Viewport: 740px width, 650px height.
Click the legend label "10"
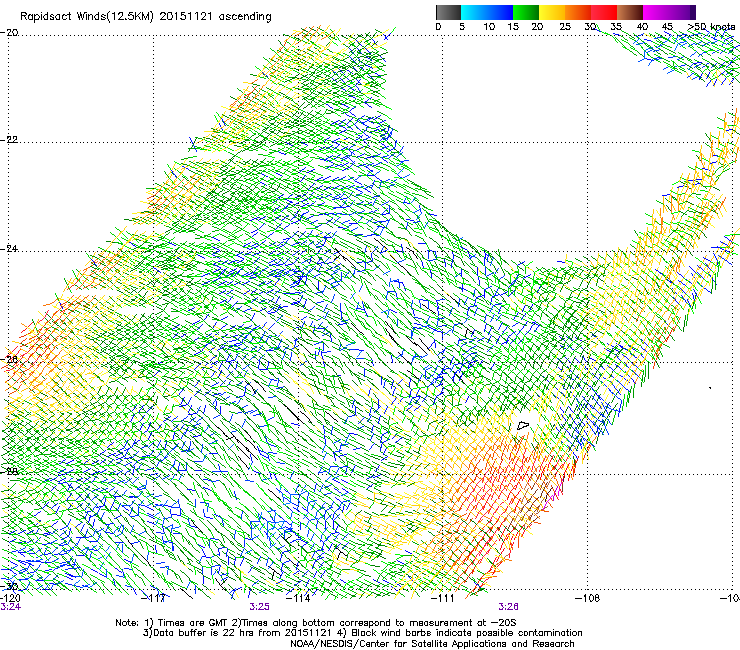(x=489, y=27)
